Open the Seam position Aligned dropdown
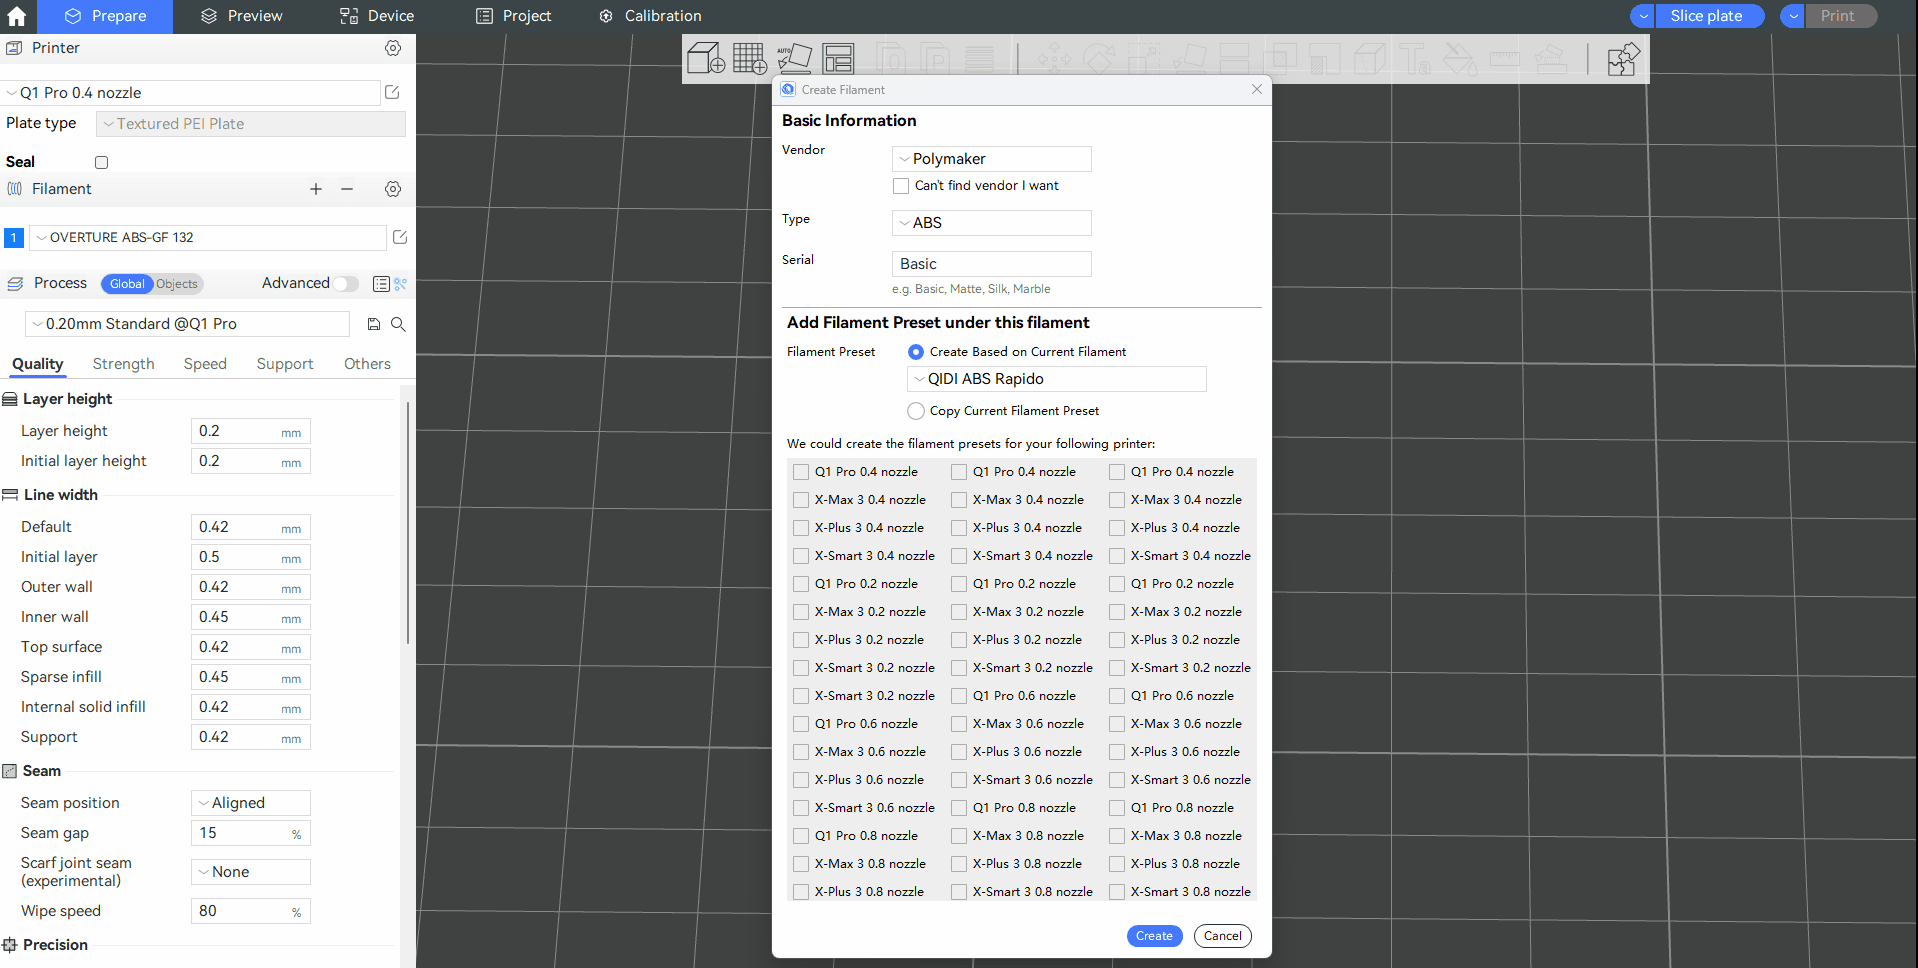The image size is (1918, 968). click(x=251, y=803)
